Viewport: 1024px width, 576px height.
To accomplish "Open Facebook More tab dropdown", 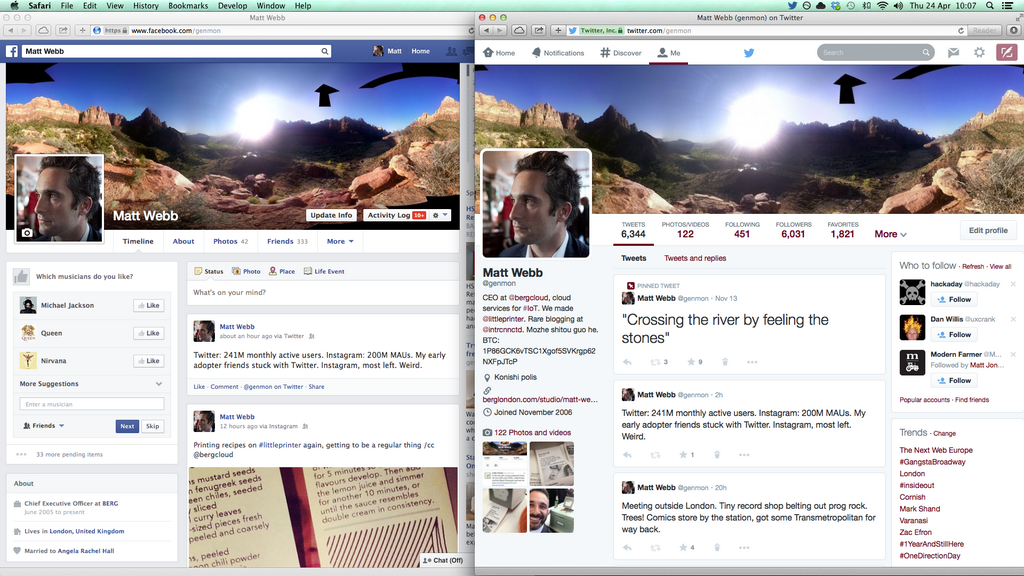I will click(340, 242).
